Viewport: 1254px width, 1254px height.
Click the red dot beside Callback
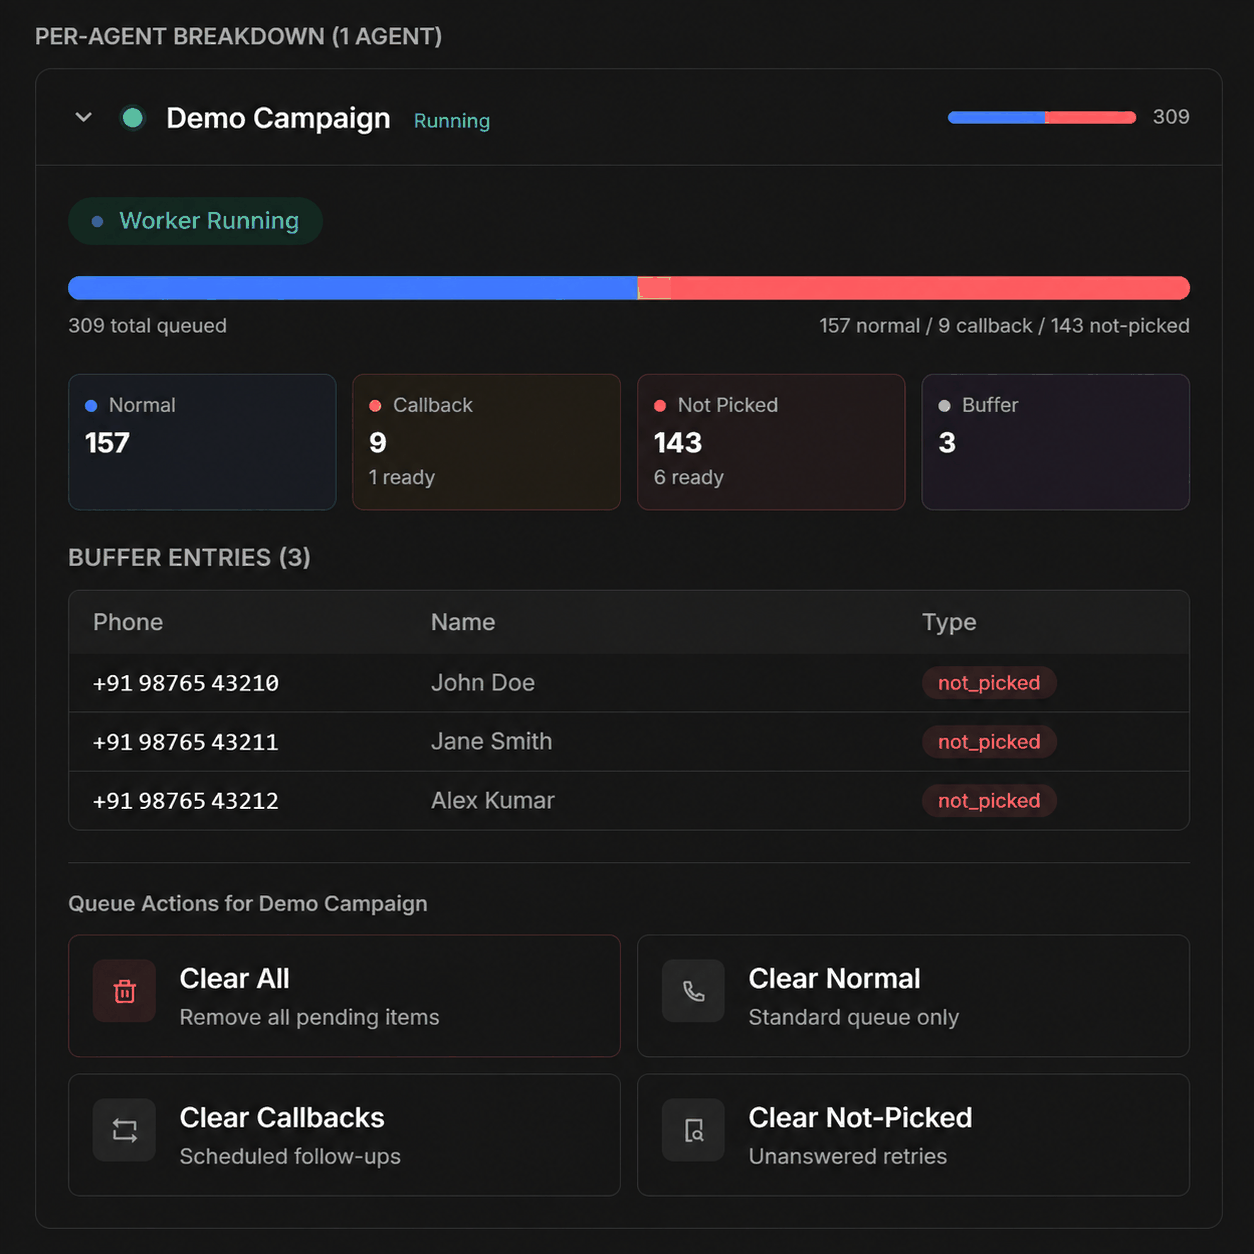pos(375,406)
